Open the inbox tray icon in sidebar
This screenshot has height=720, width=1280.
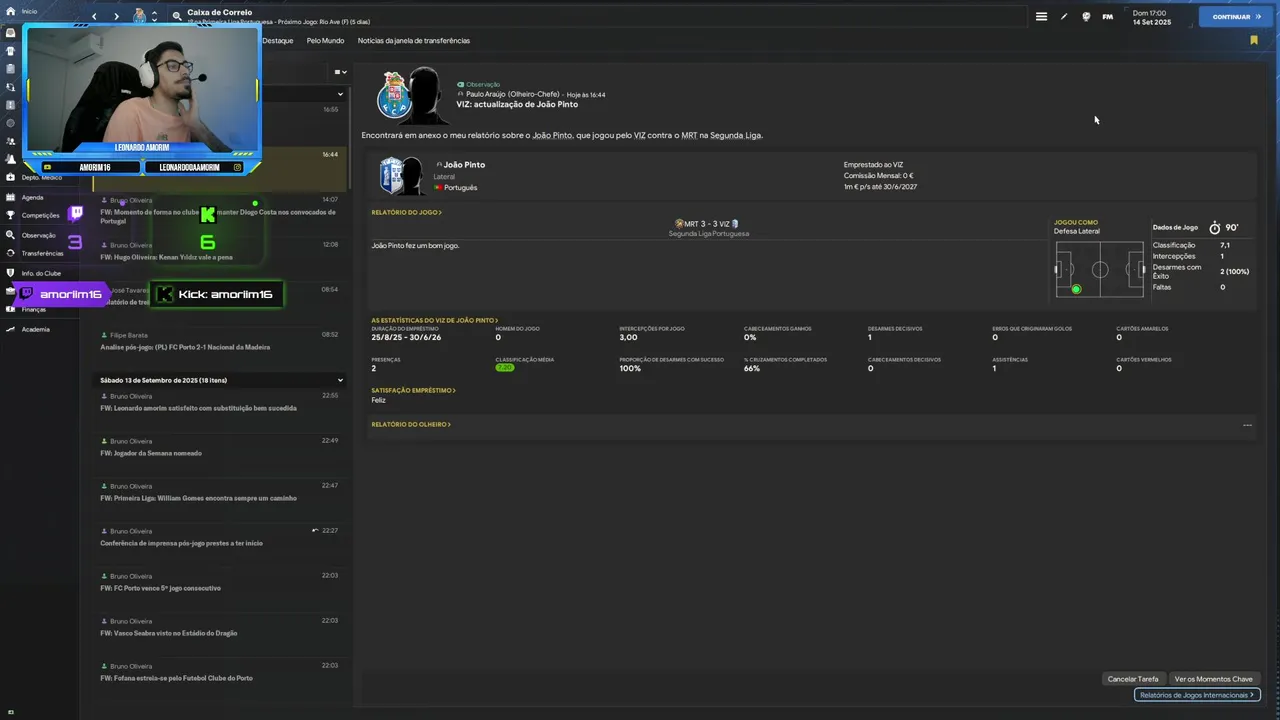[x=10, y=33]
